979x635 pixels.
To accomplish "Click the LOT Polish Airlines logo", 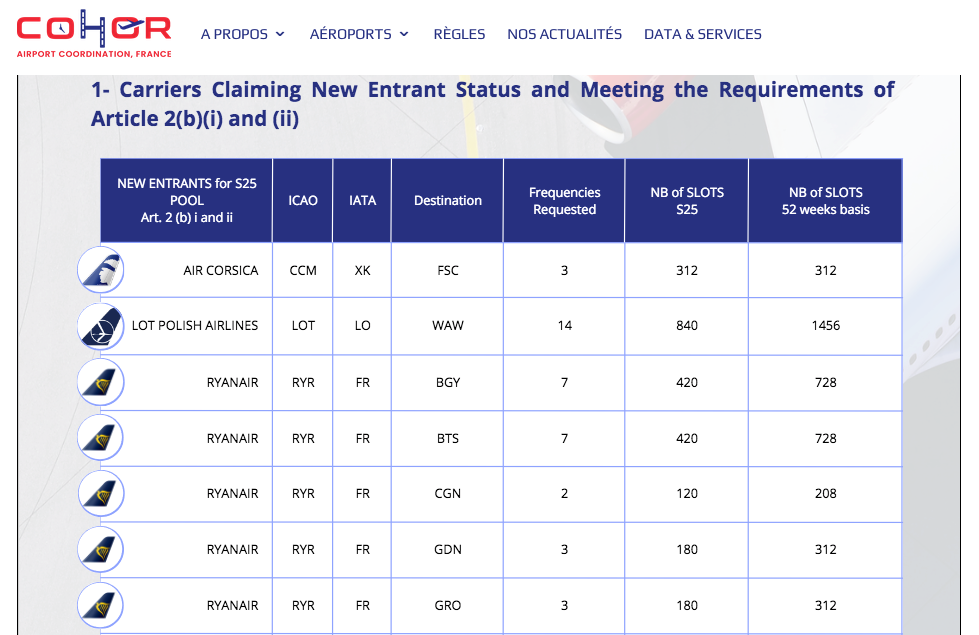I will point(101,326).
